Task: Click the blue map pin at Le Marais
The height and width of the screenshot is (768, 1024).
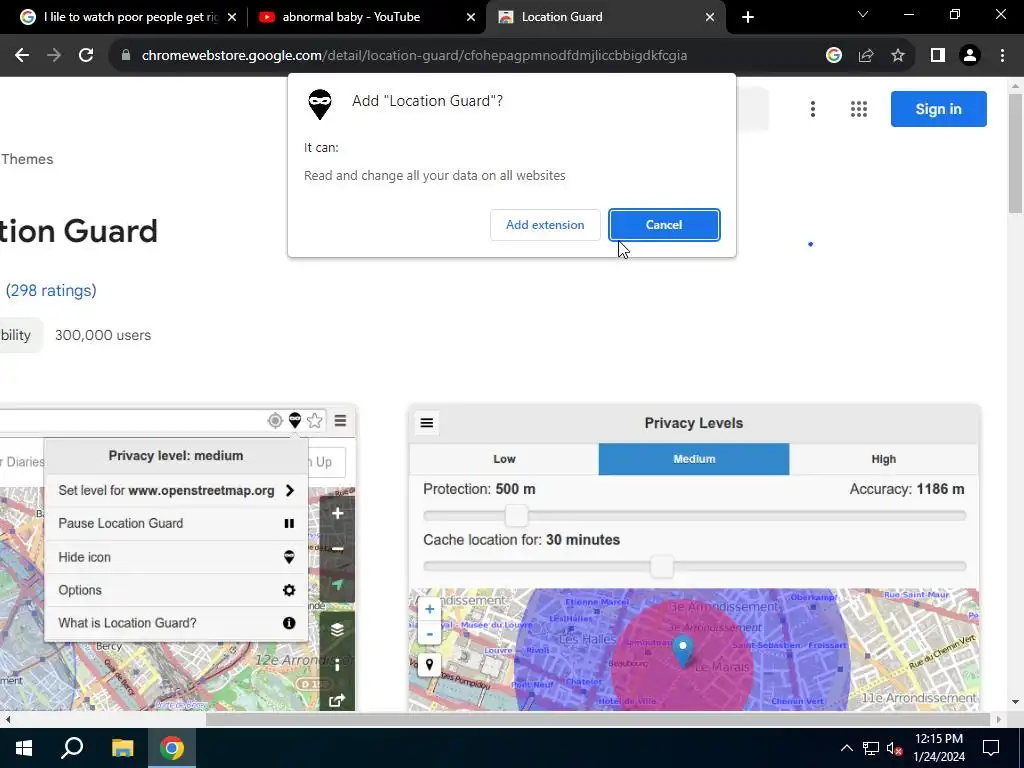Action: (683, 651)
